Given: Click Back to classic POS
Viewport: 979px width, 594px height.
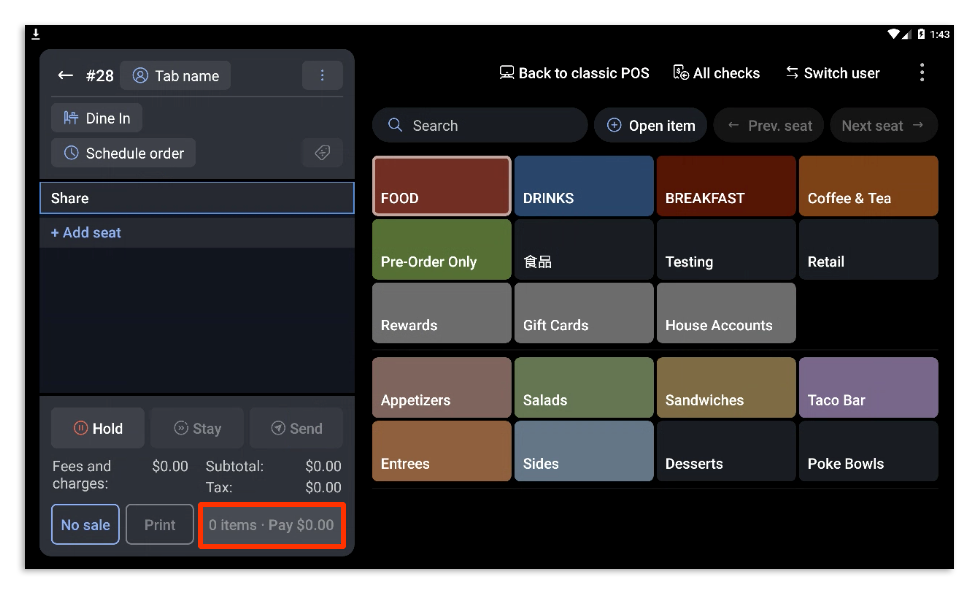Looking at the screenshot, I should [574, 73].
